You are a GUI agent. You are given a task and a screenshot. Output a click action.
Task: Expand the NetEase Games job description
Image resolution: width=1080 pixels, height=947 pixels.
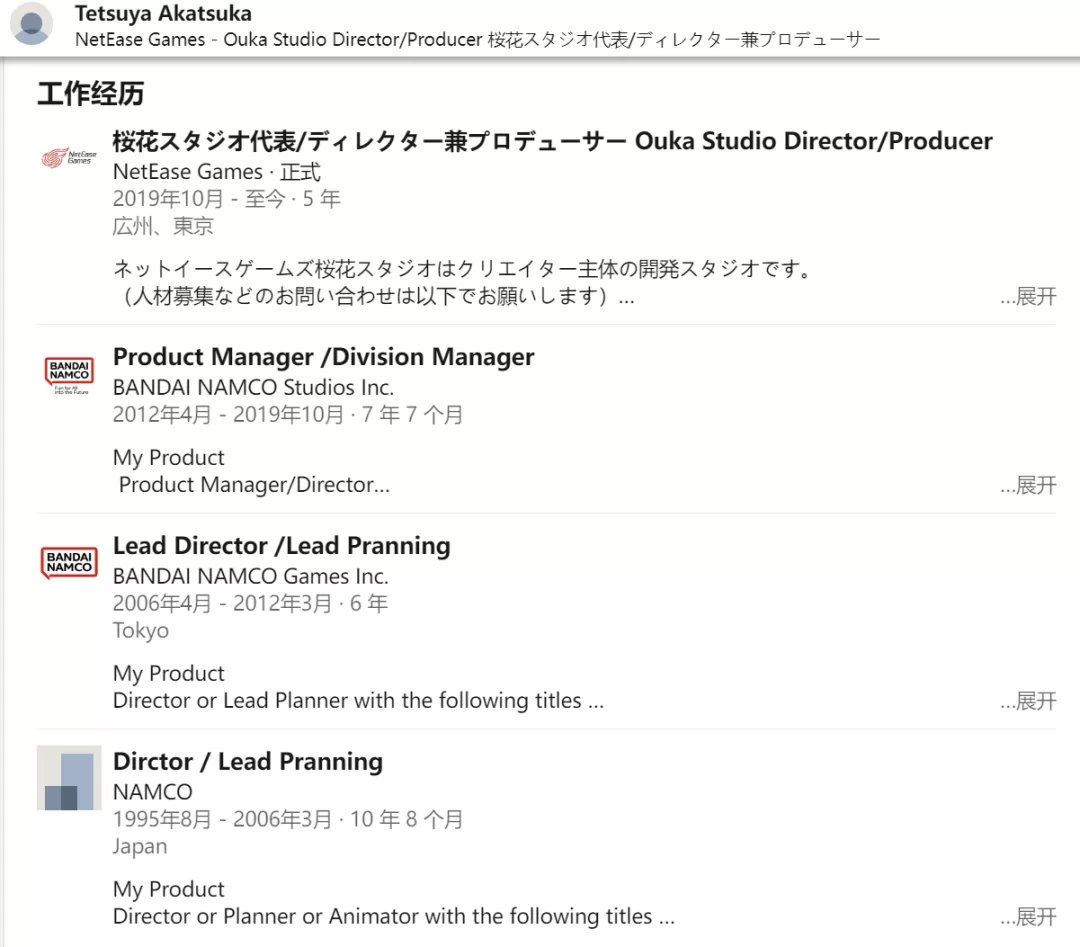click(1028, 297)
